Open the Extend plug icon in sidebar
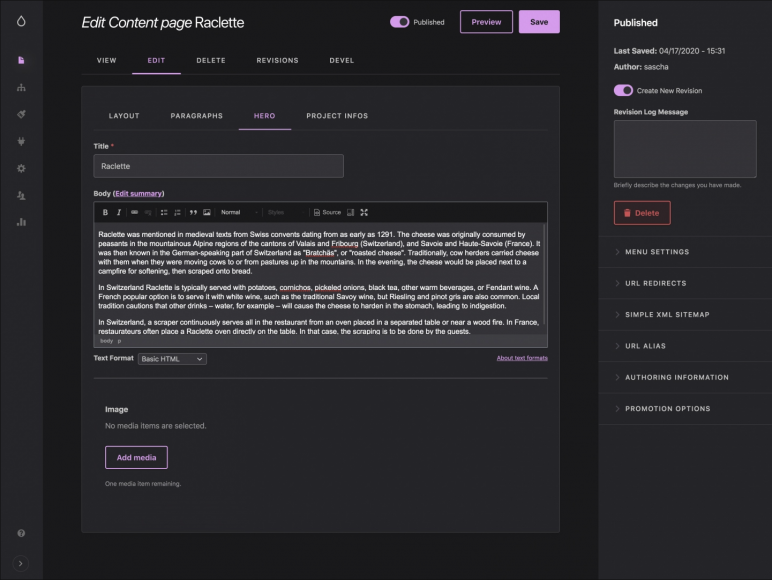 tap(21, 141)
